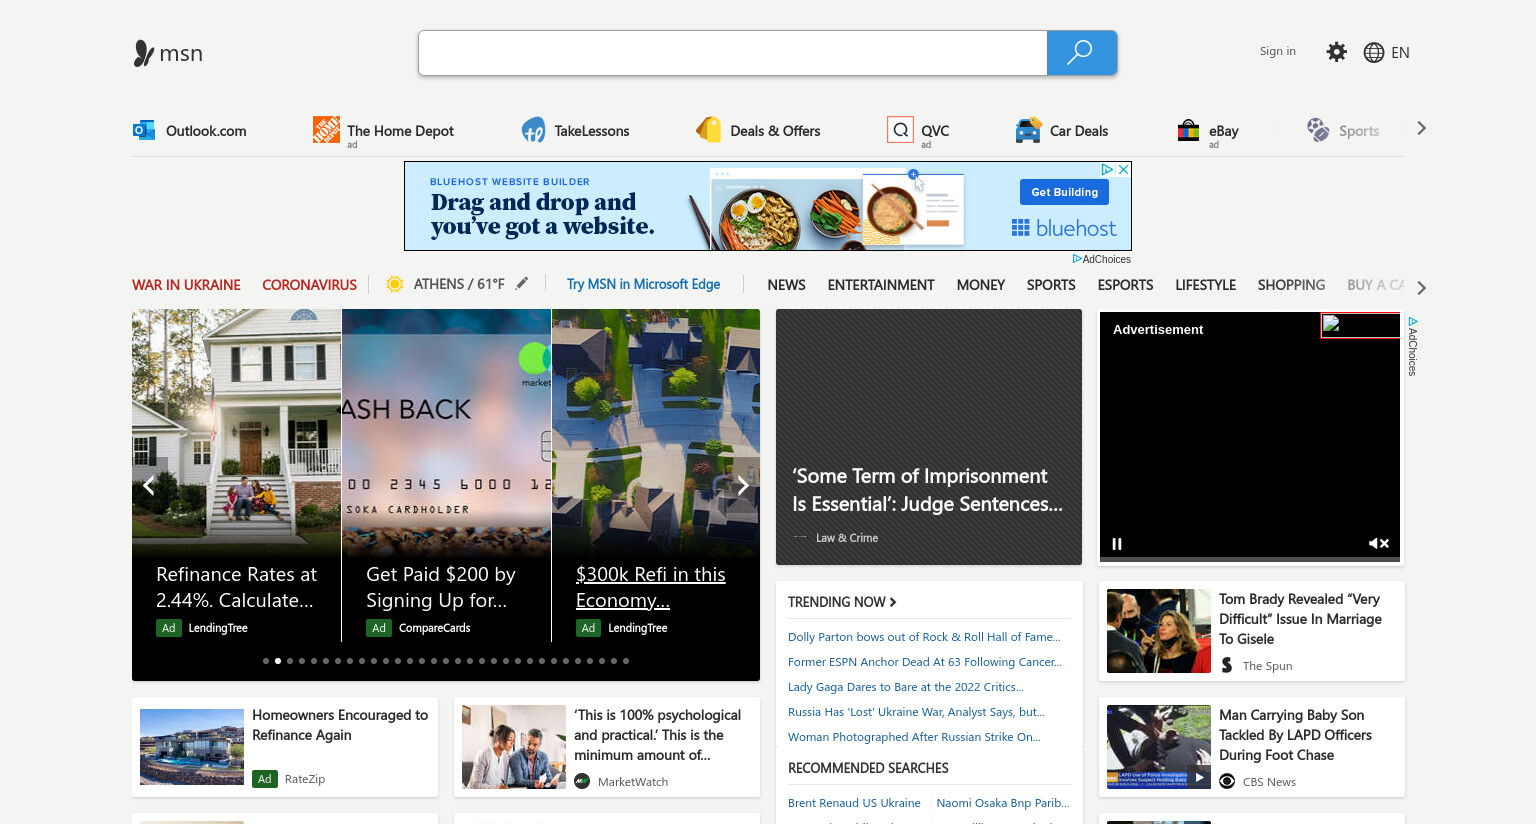
Task: Open Sports shortcut icon
Action: click(x=1318, y=130)
